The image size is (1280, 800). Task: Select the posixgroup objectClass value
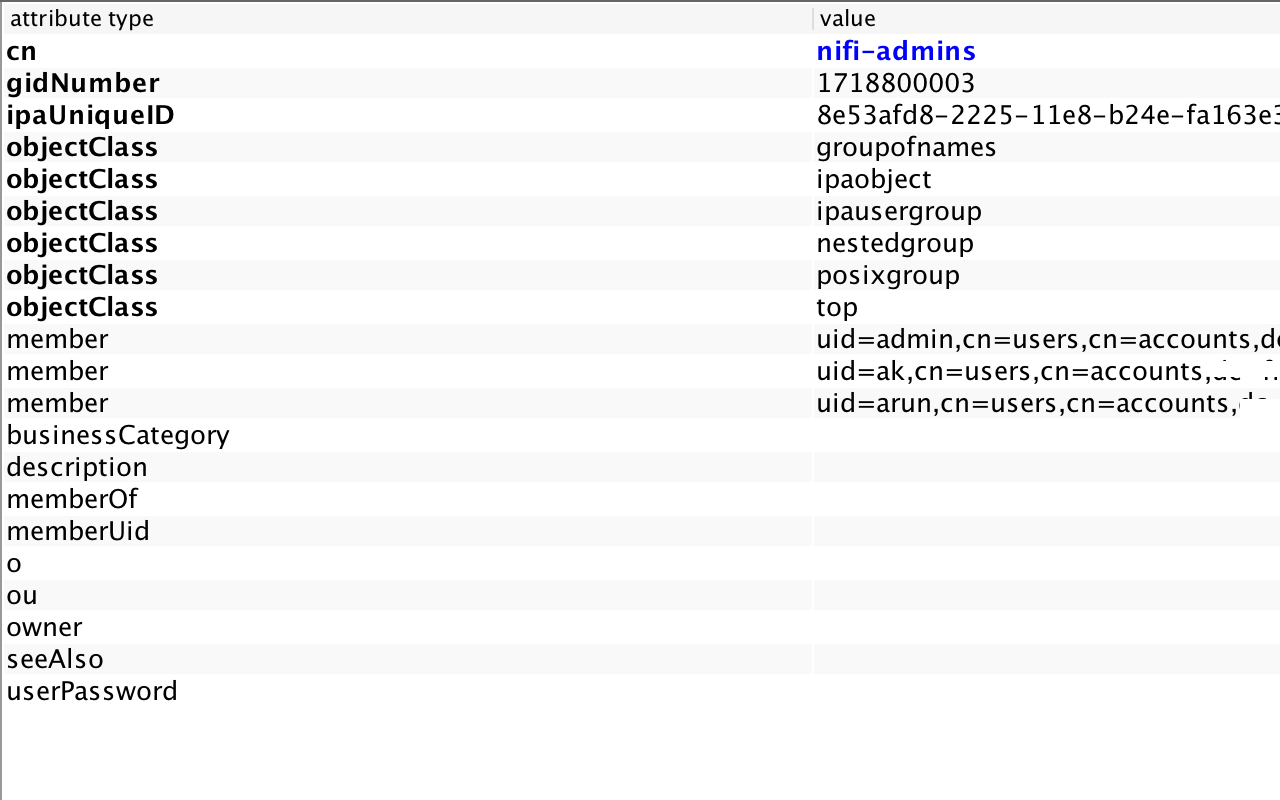[x=887, y=275]
